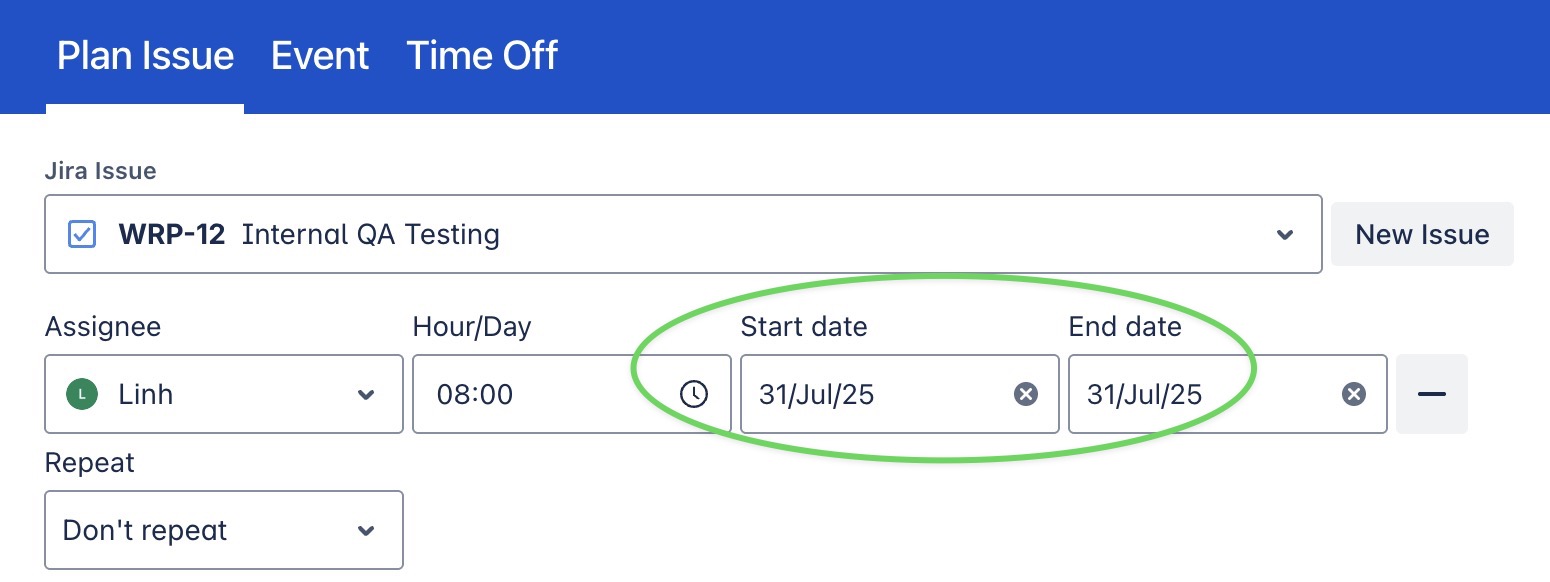Image resolution: width=1550 pixels, height=582 pixels.
Task: Click the minus icon beside End date
Action: tap(1431, 394)
